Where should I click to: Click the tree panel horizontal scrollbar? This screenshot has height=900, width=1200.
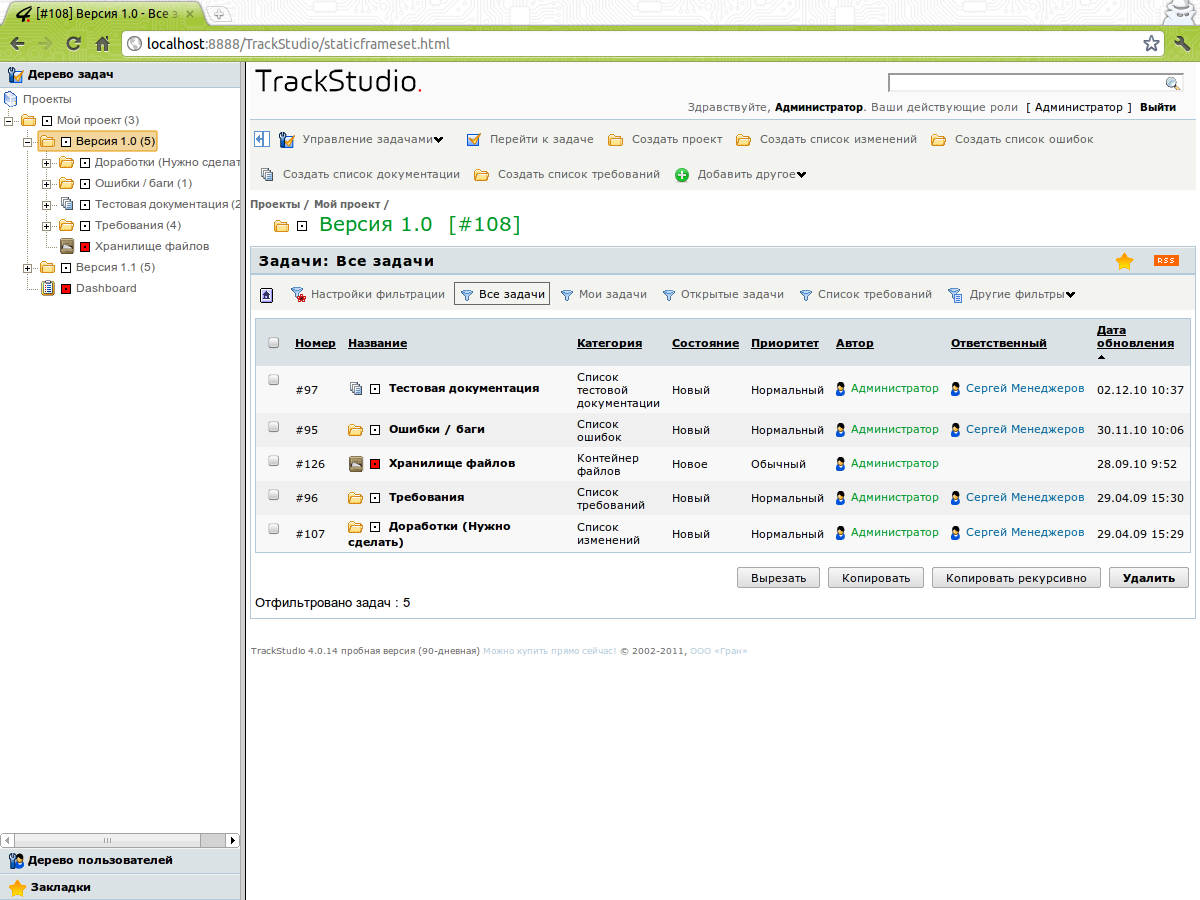tap(120, 841)
